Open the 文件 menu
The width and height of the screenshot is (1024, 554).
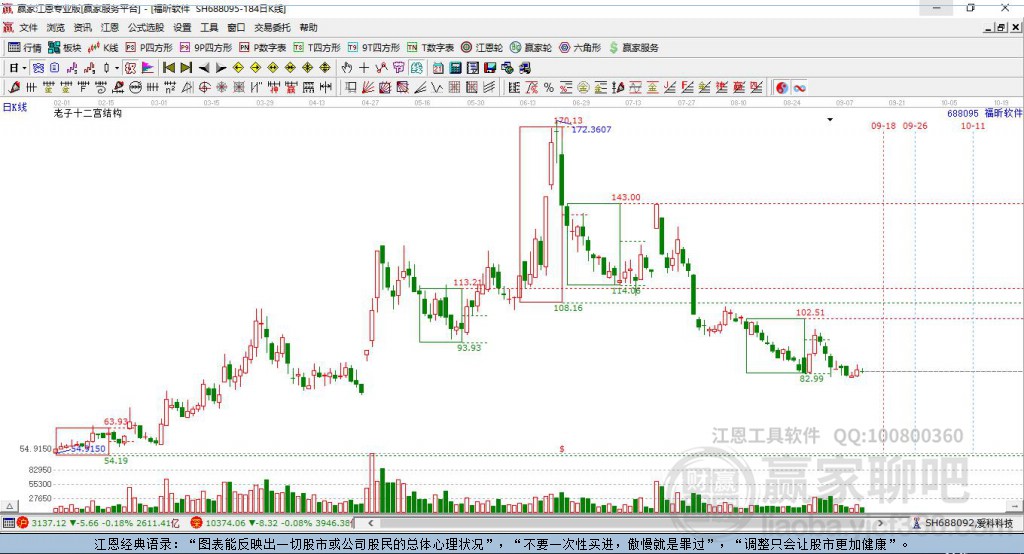(29, 27)
